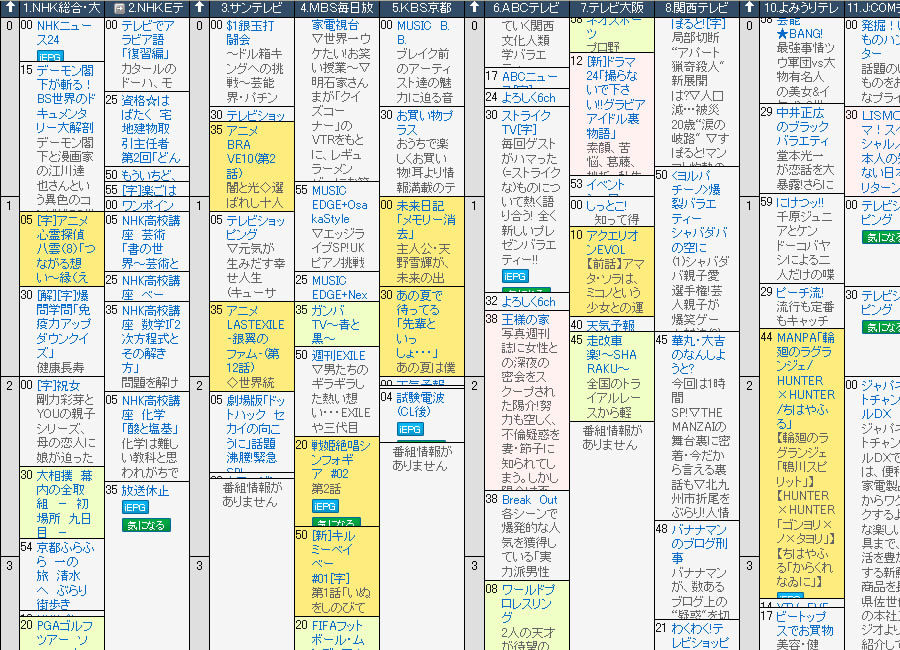Screen dimensions: 900x650
Task: Open Break Out program link
Action: point(530,500)
